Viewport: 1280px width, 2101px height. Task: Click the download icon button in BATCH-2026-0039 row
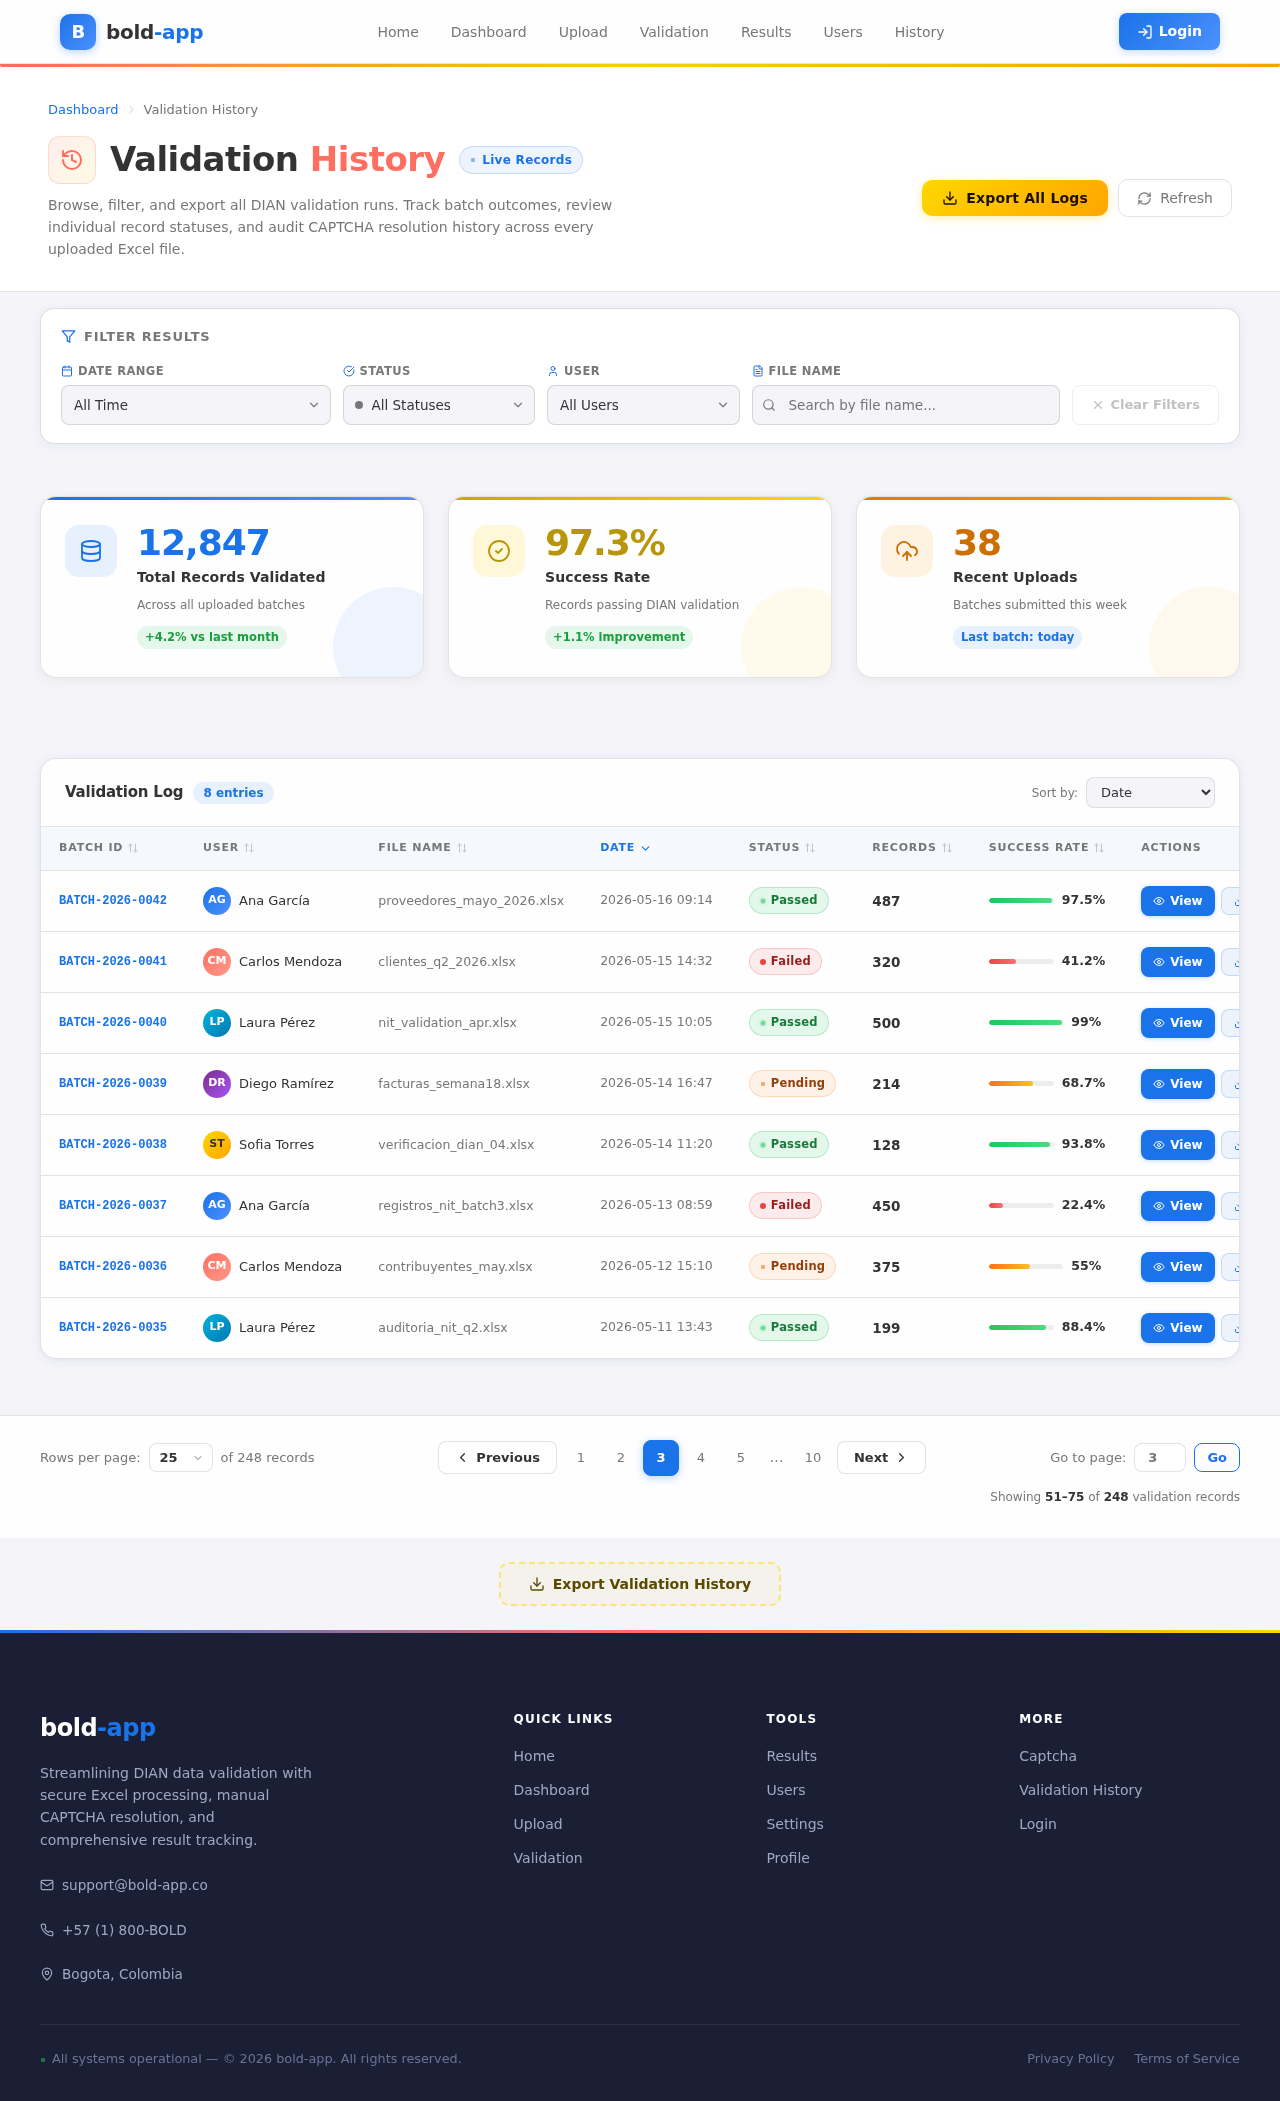coord(1231,1084)
